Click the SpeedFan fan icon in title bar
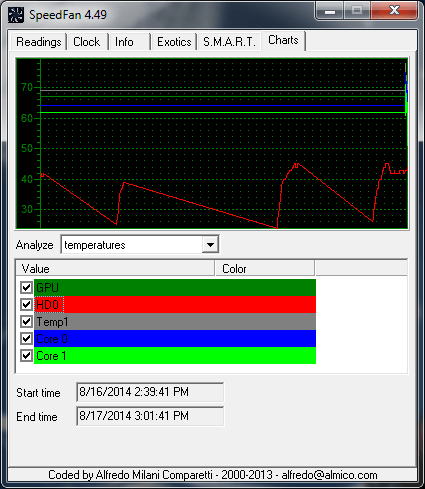The image size is (425, 489). pyautogui.click(x=16, y=15)
